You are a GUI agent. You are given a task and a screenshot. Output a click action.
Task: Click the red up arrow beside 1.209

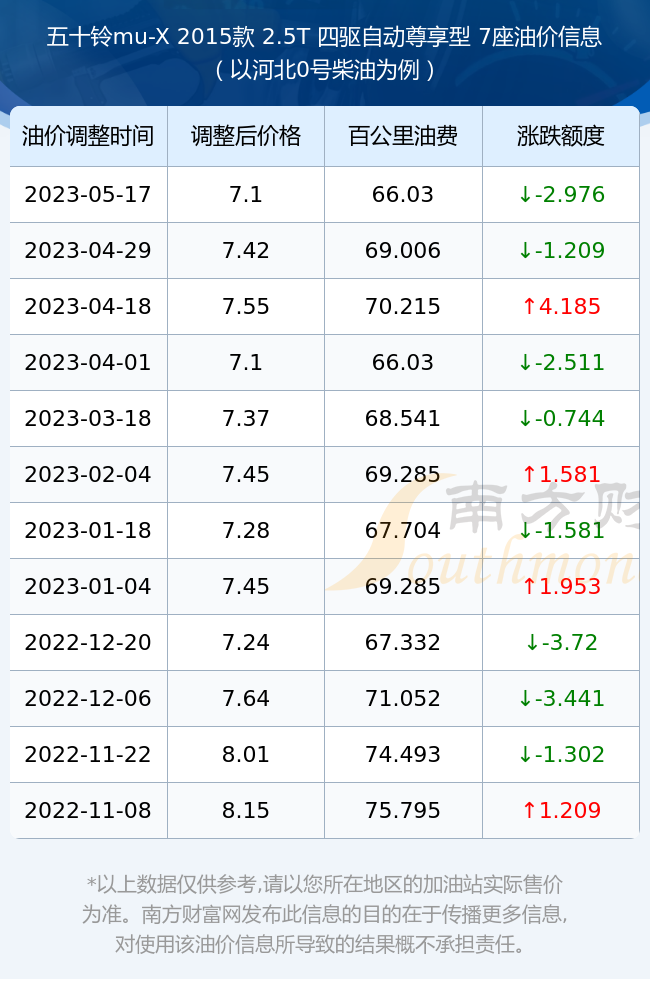tap(529, 811)
